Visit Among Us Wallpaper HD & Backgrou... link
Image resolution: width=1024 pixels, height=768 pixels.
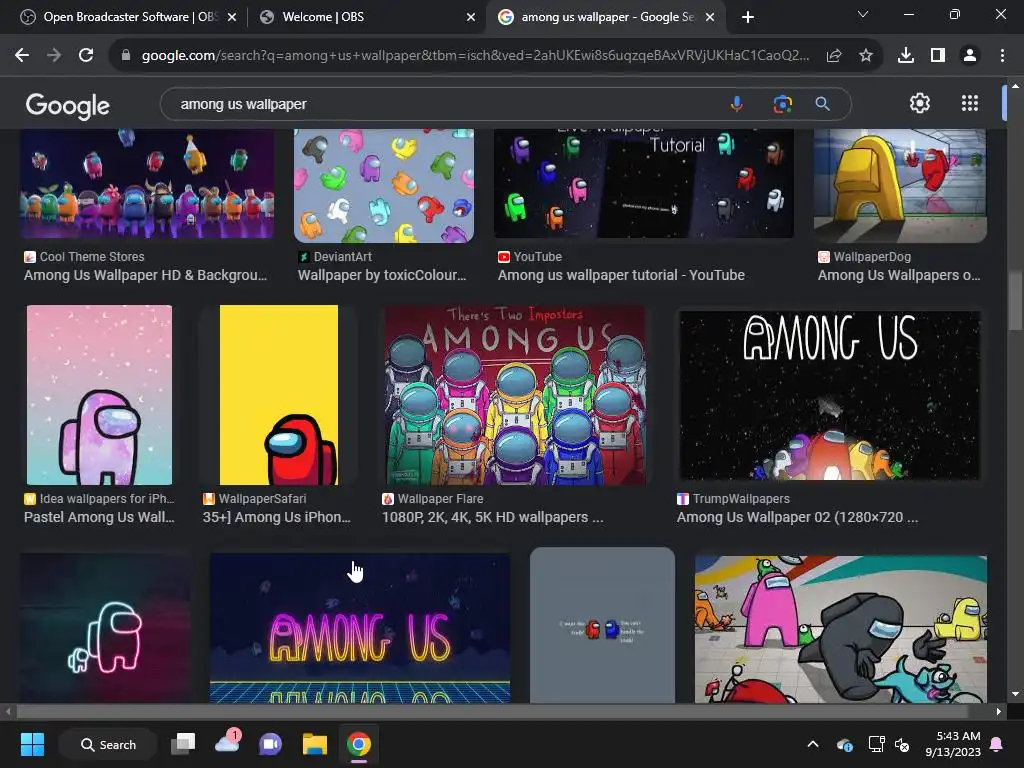(146, 276)
